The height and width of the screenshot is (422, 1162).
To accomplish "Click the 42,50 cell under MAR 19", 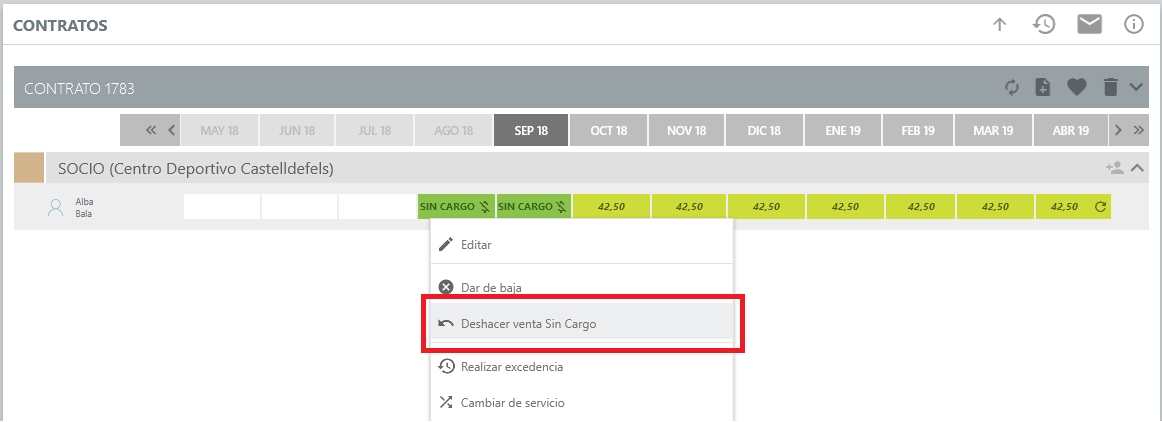I will pyautogui.click(x=995, y=207).
